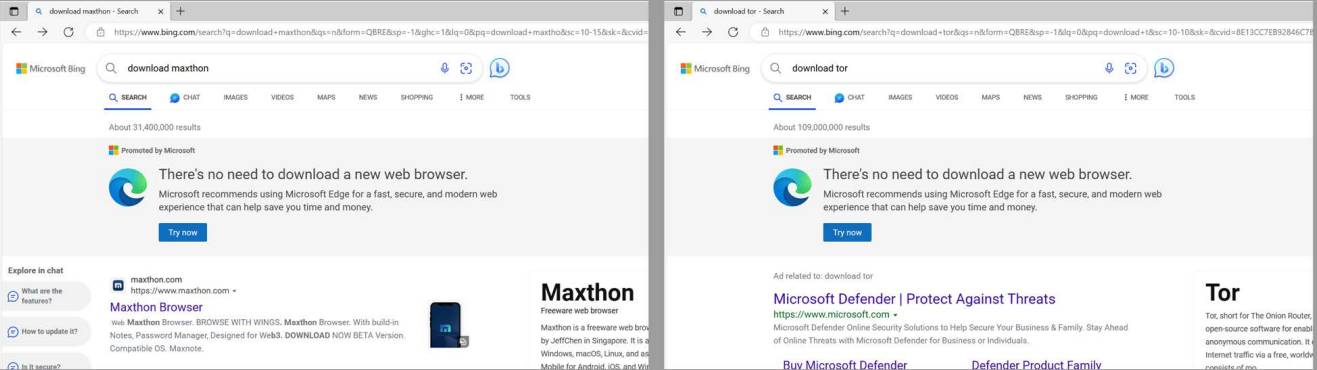Start voice search in the maxthon window
Screen dimensions: 1317x370
(445, 68)
